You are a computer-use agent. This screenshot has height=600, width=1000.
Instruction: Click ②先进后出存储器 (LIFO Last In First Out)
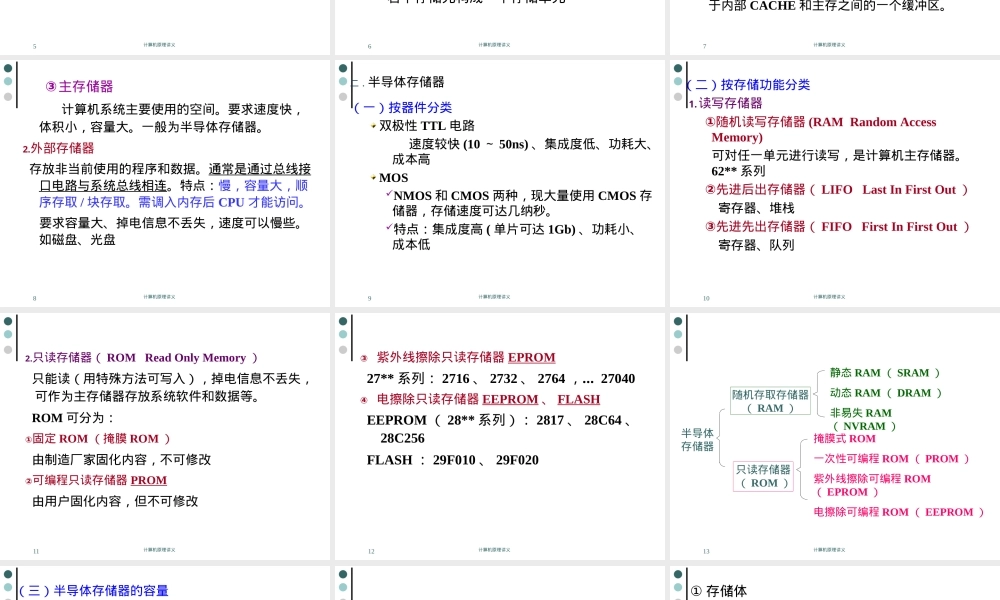pyautogui.click(x=837, y=189)
